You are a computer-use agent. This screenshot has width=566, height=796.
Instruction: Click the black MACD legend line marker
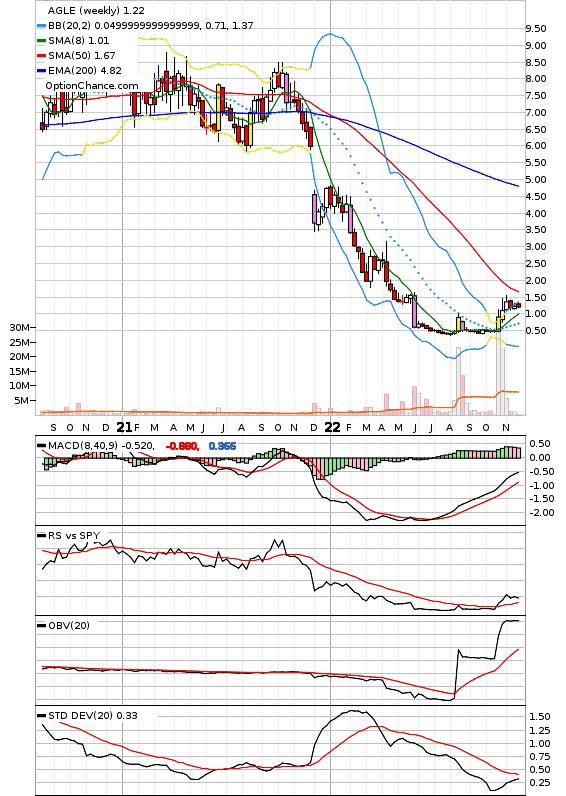click(42, 446)
